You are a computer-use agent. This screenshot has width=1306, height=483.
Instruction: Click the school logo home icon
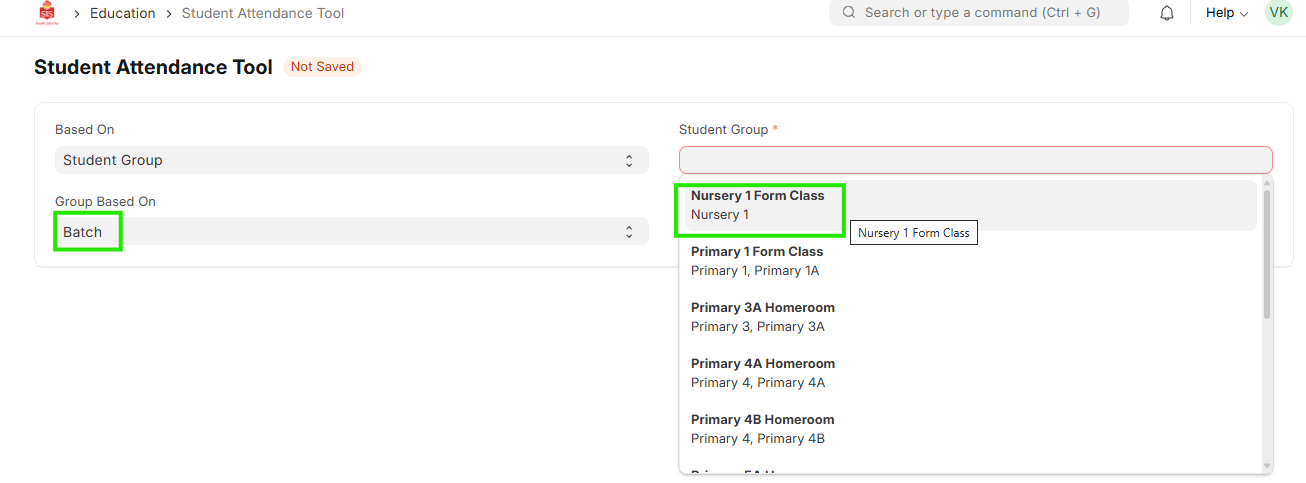pyautogui.click(x=46, y=13)
